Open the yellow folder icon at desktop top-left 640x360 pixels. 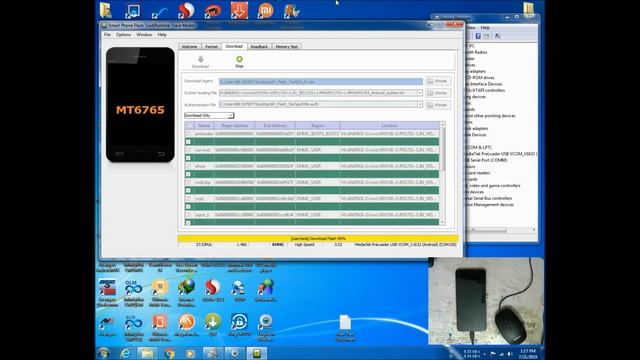coord(106,11)
